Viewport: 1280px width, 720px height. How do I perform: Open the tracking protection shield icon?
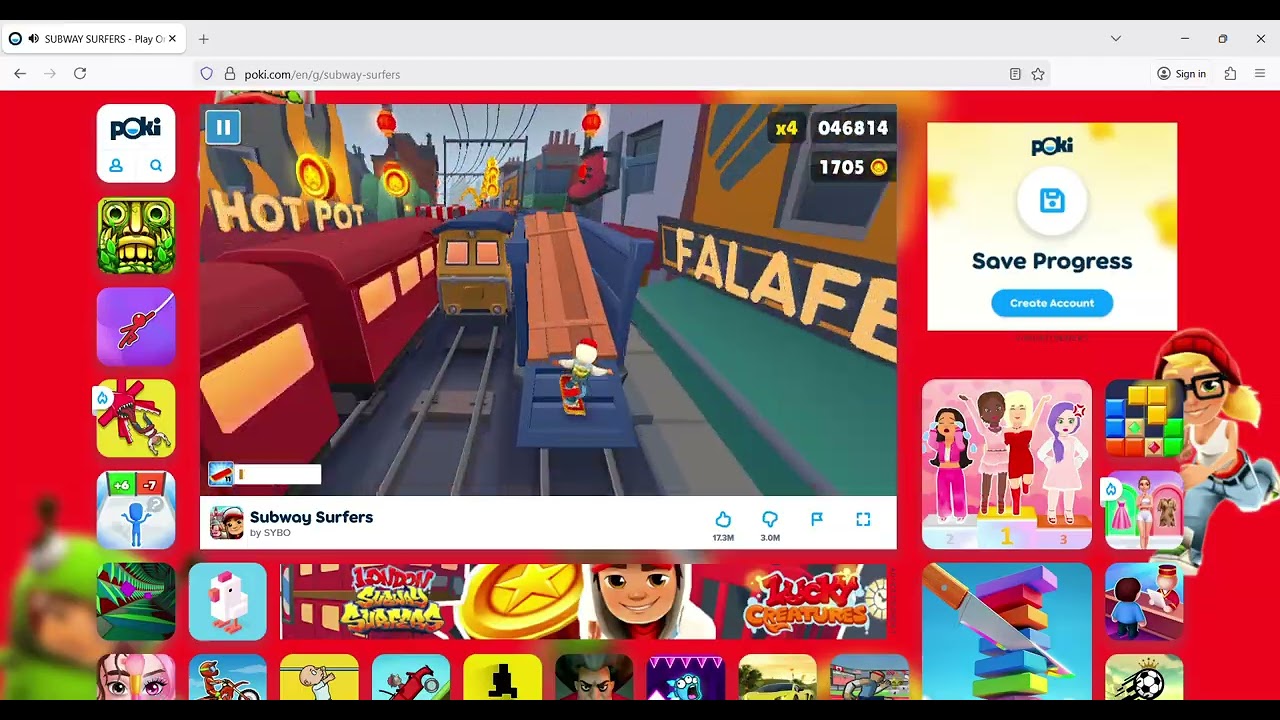click(x=207, y=74)
